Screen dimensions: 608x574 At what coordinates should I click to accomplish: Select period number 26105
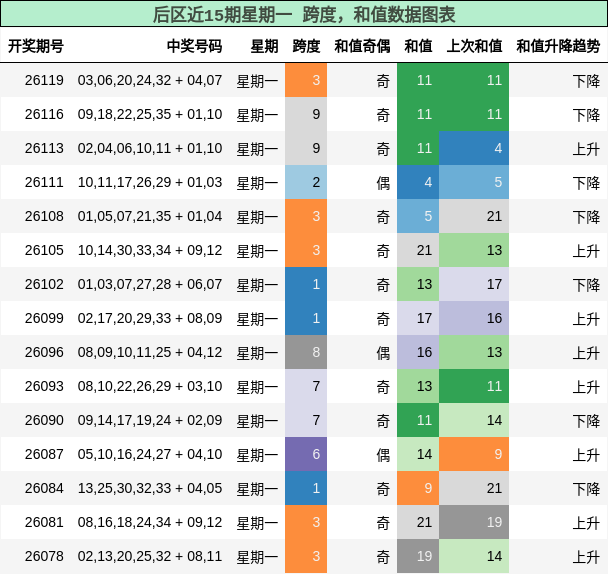pyautogui.click(x=44, y=250)
